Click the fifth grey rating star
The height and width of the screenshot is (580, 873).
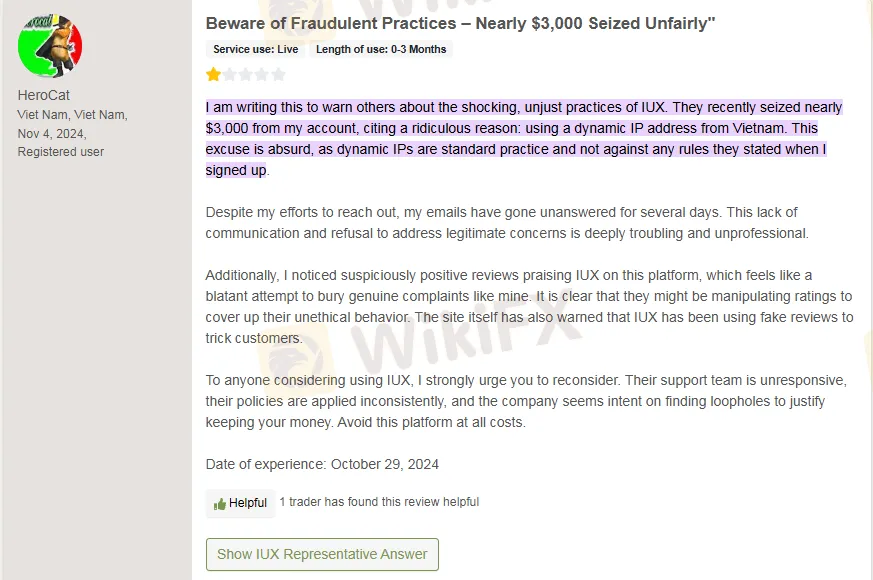point(278,74)
